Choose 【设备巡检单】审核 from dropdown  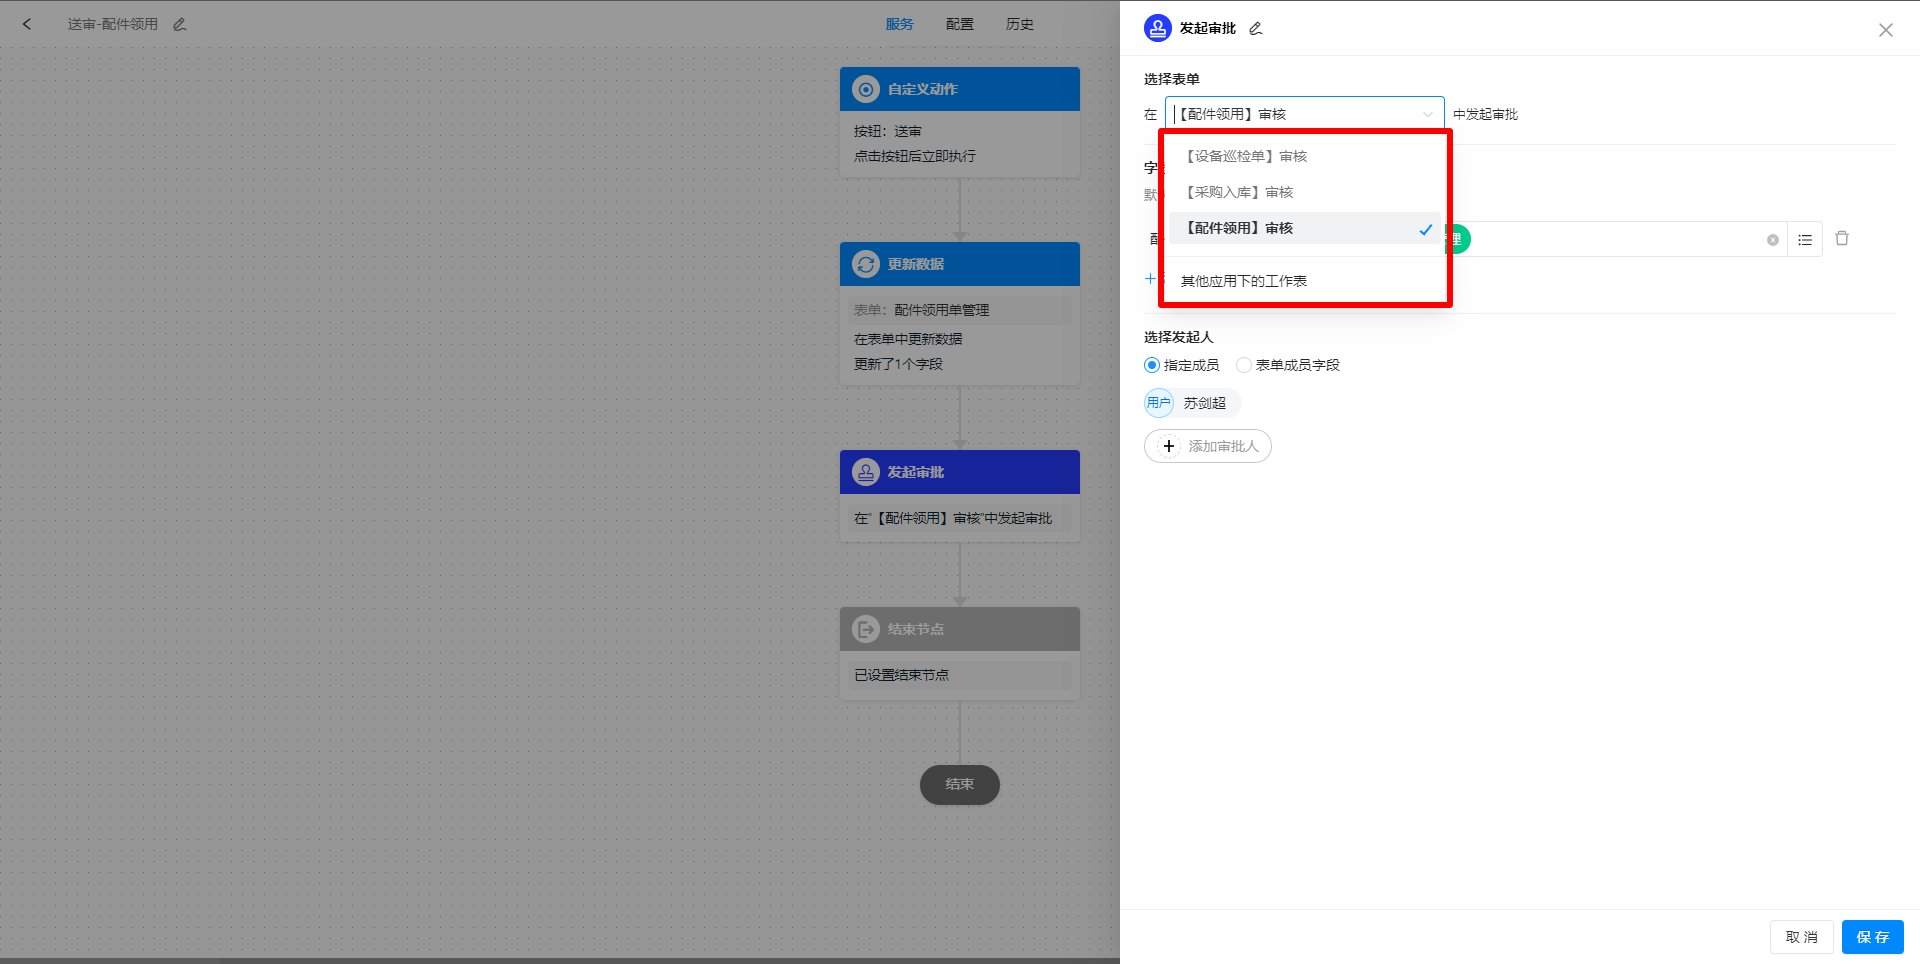coord(1246,157)
